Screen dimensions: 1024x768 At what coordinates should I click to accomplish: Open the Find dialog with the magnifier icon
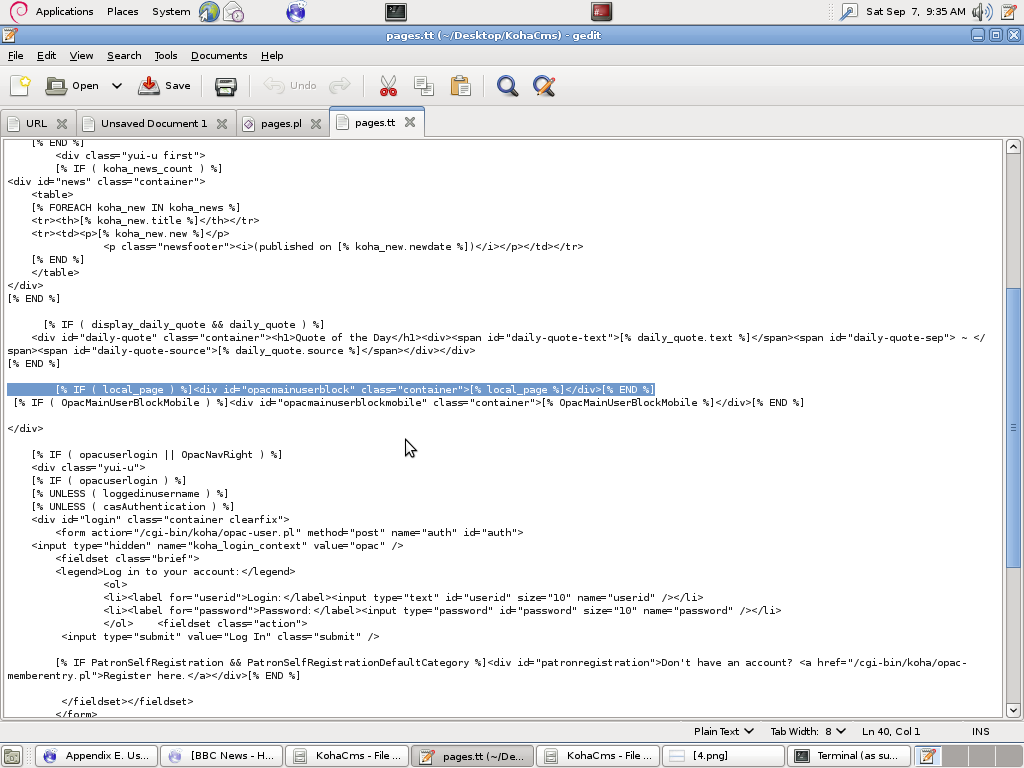tap(507, 86)
